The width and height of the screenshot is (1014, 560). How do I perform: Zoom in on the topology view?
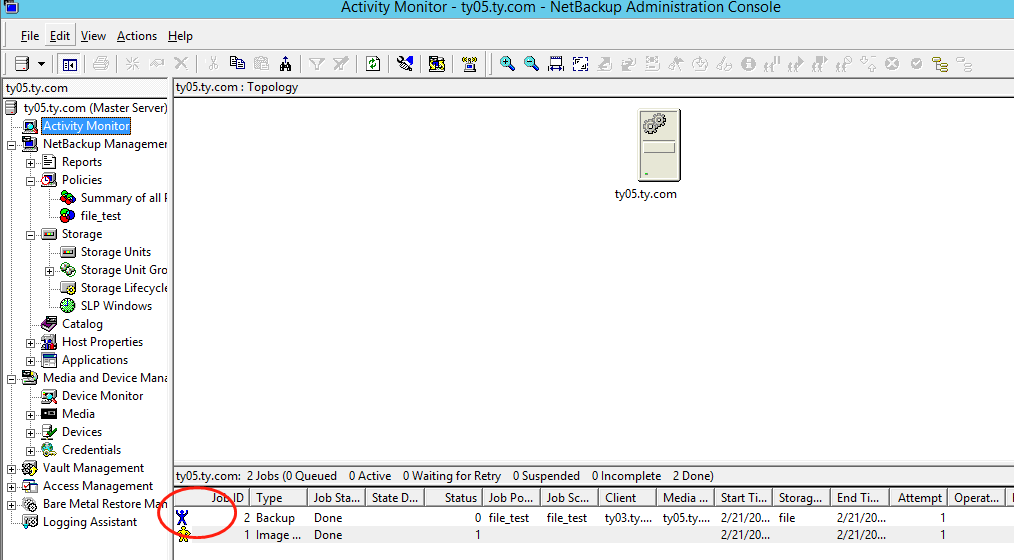[x=507, y=63]
